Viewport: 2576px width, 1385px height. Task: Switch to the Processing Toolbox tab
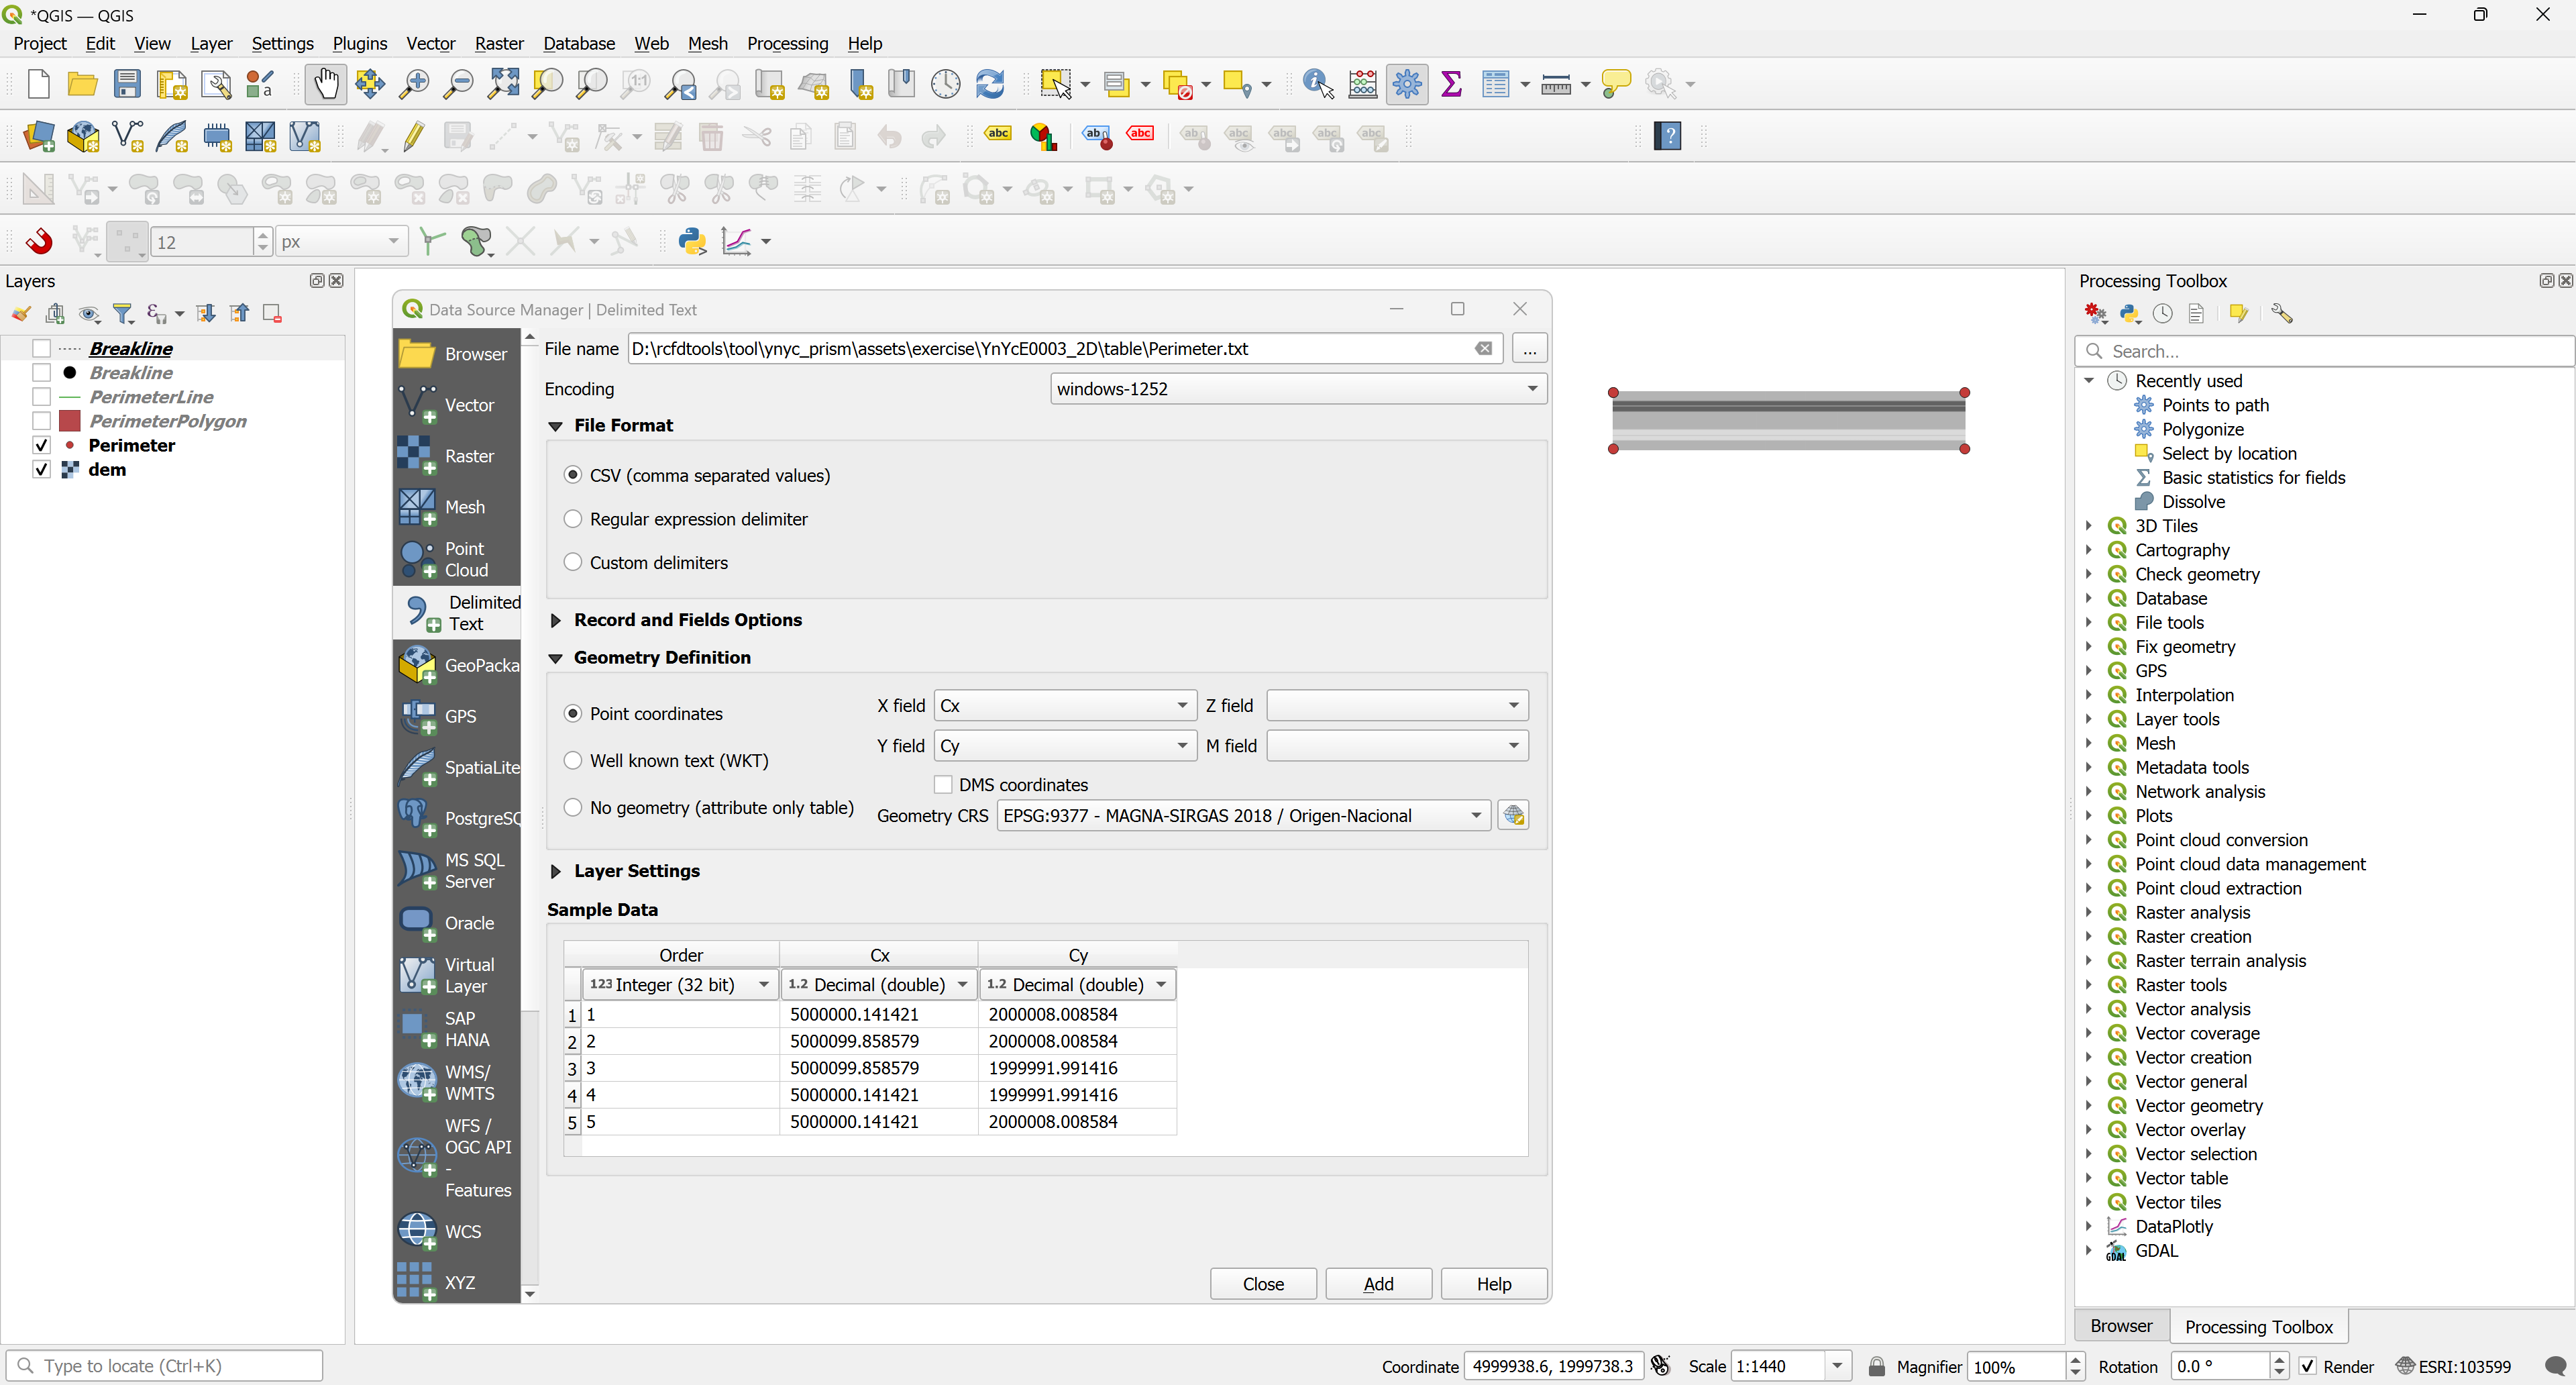[x=2258, y=1326]
